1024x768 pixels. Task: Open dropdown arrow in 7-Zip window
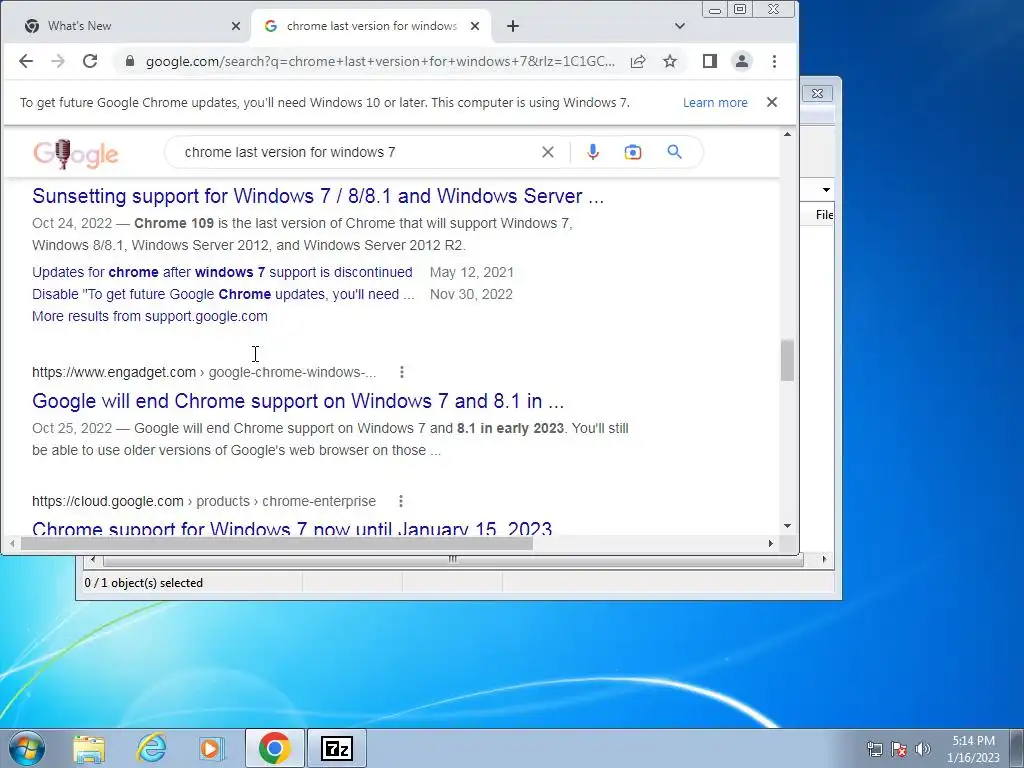point(826,190)
